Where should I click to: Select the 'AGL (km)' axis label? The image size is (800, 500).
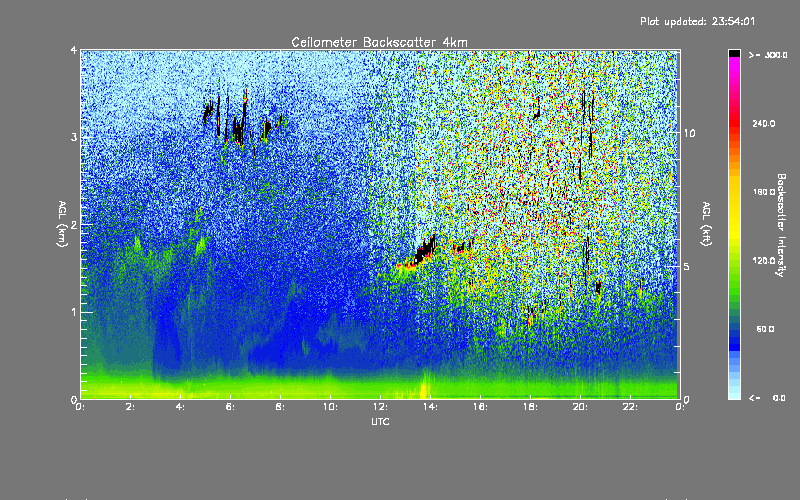[62, 224]
